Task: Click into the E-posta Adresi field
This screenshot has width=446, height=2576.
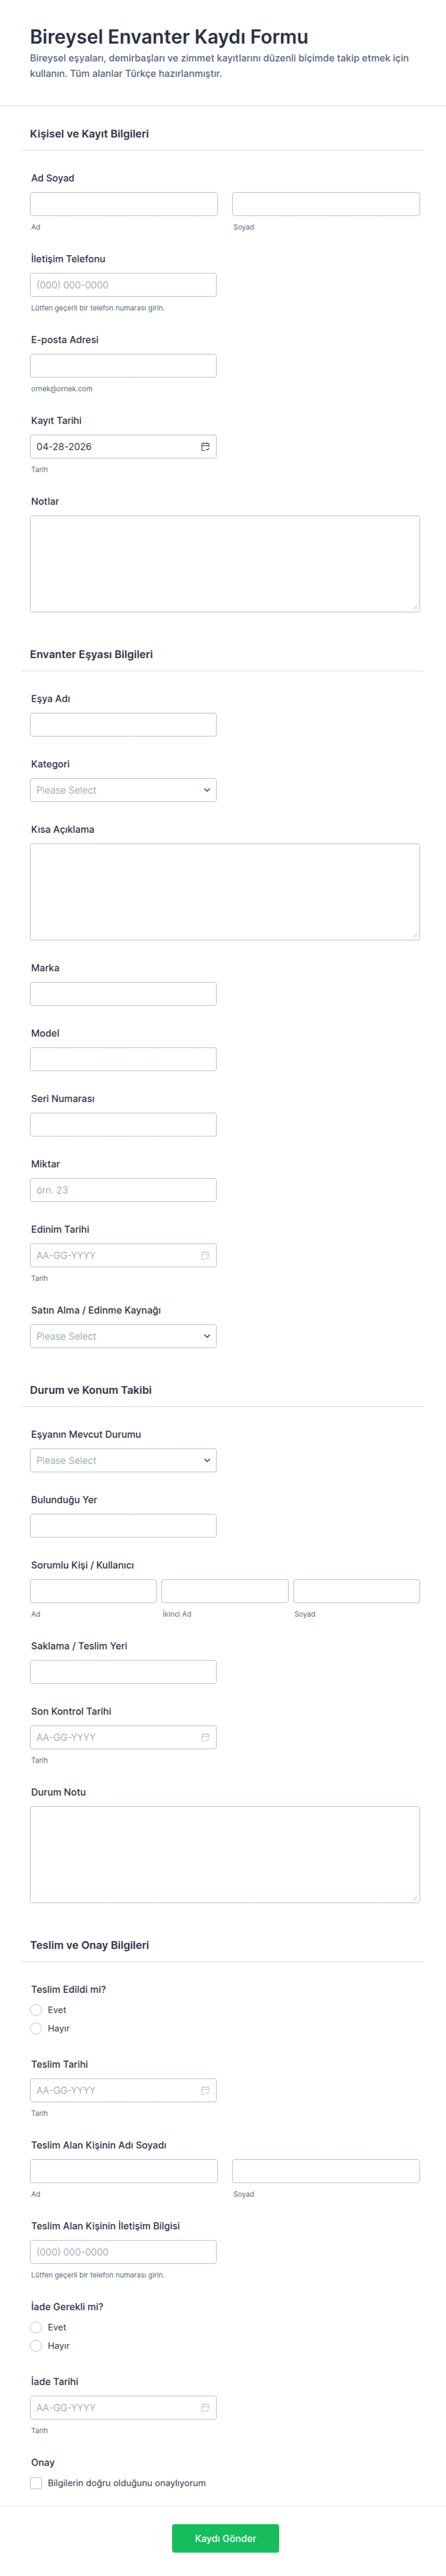Action: 123,365
